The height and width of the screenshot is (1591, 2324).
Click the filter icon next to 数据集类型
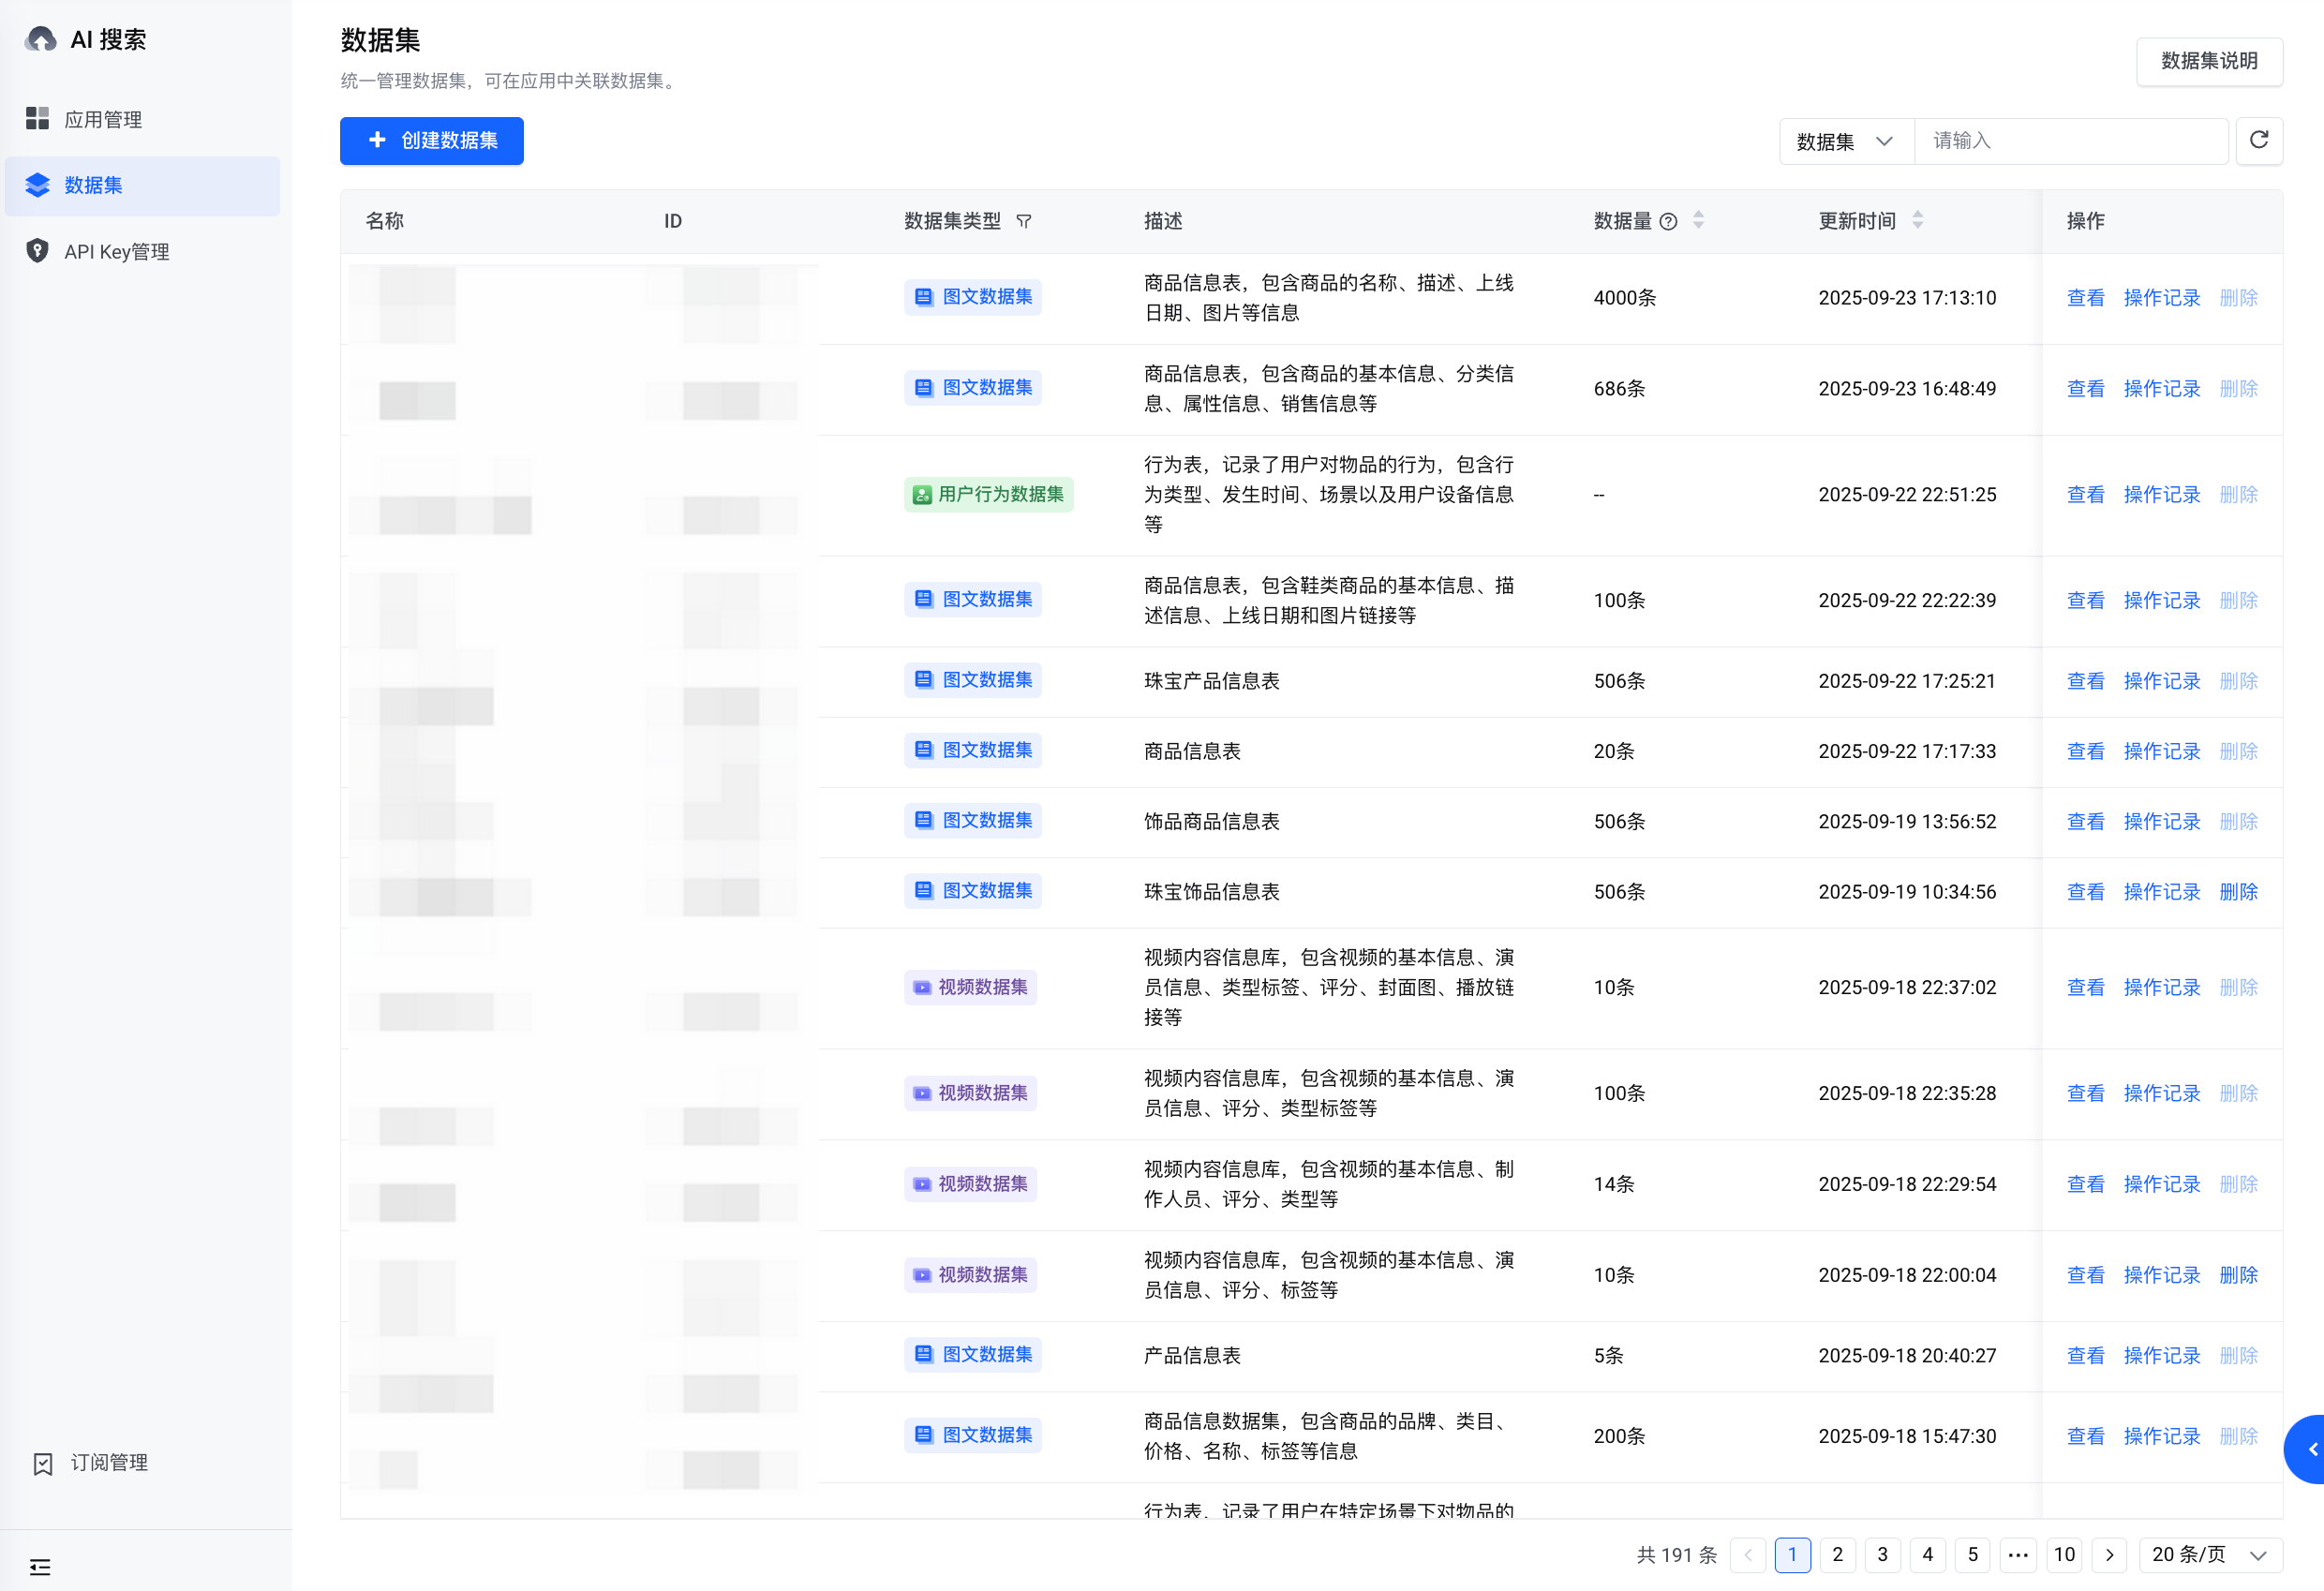(1023, 221)
